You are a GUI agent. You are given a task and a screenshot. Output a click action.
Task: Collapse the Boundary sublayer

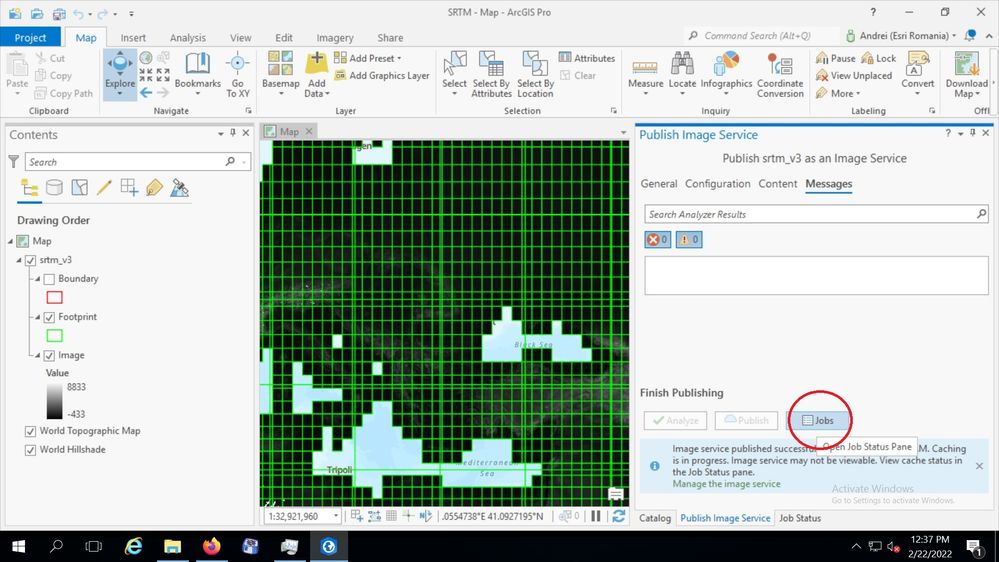coord(38,279)
